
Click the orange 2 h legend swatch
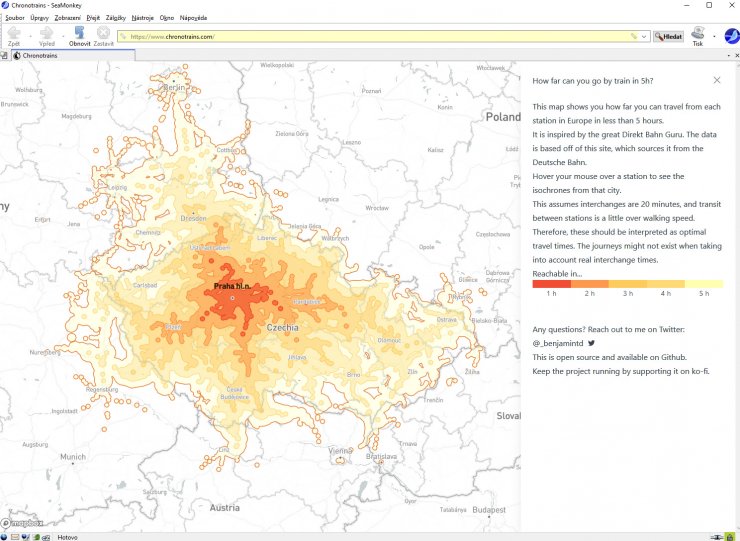(589, 284)
